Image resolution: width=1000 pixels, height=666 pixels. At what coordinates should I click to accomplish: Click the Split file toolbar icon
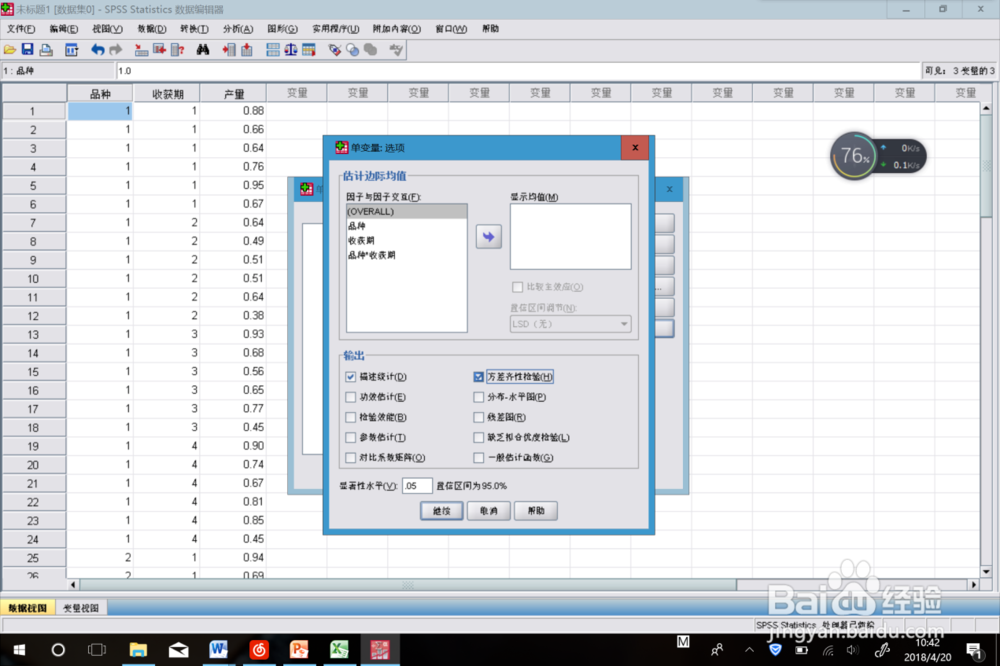273,50
